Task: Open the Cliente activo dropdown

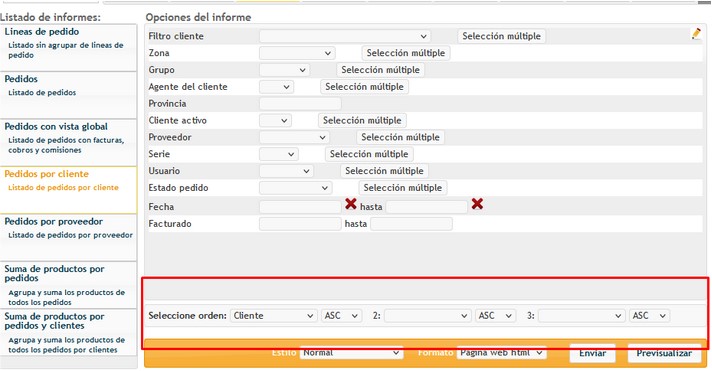Action: point(275,120)
